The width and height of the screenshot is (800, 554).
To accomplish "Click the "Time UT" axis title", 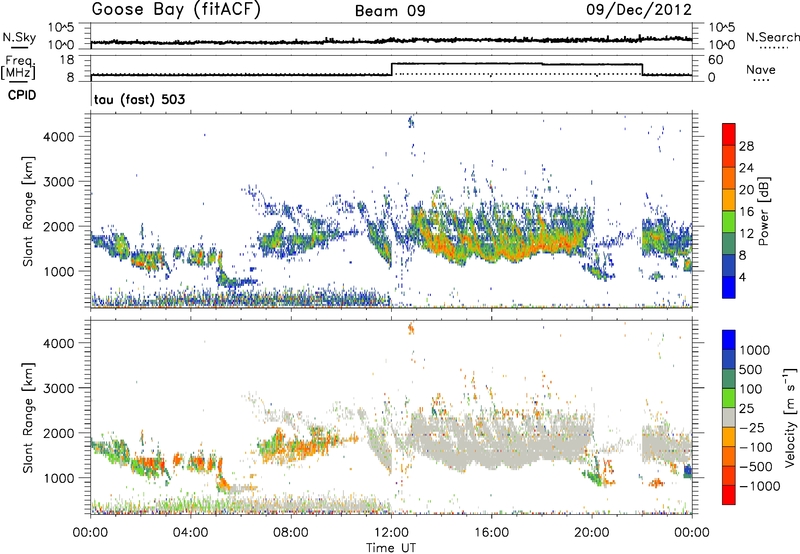I will (x=391, y=548).
